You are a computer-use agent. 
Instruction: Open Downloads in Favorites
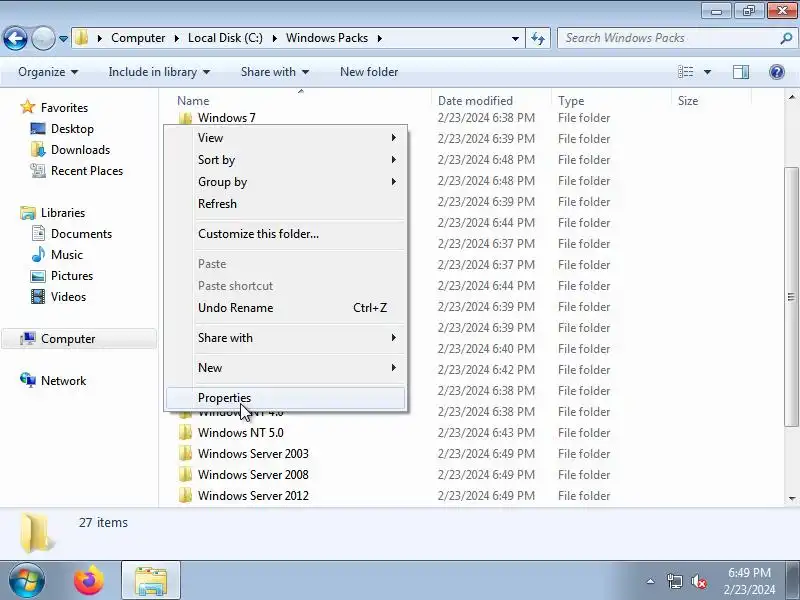pyautogui.click(x=81, y=149)
